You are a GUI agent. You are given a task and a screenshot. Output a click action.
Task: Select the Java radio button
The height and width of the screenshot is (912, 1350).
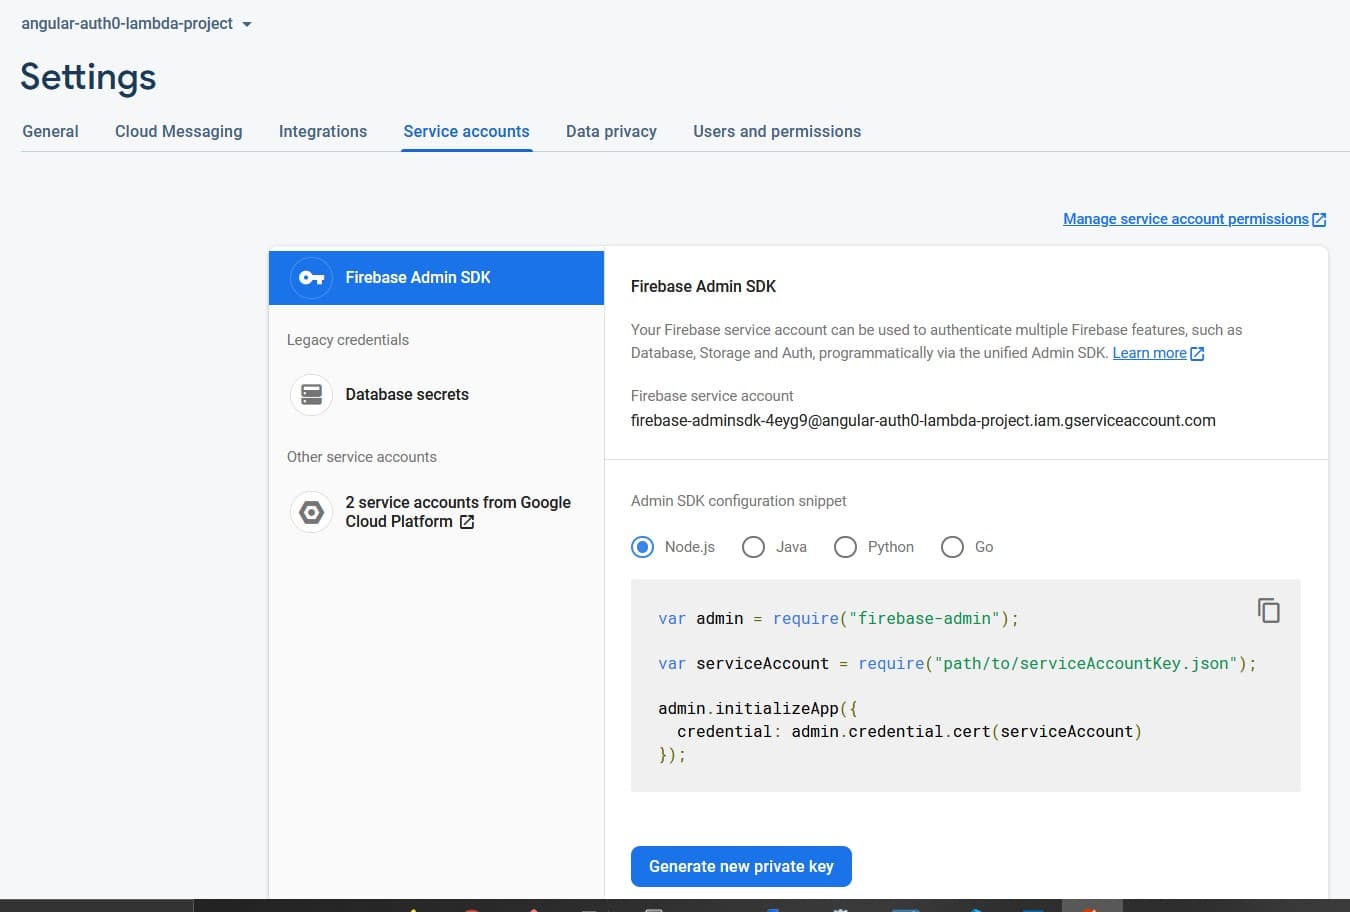coord(753,547)
